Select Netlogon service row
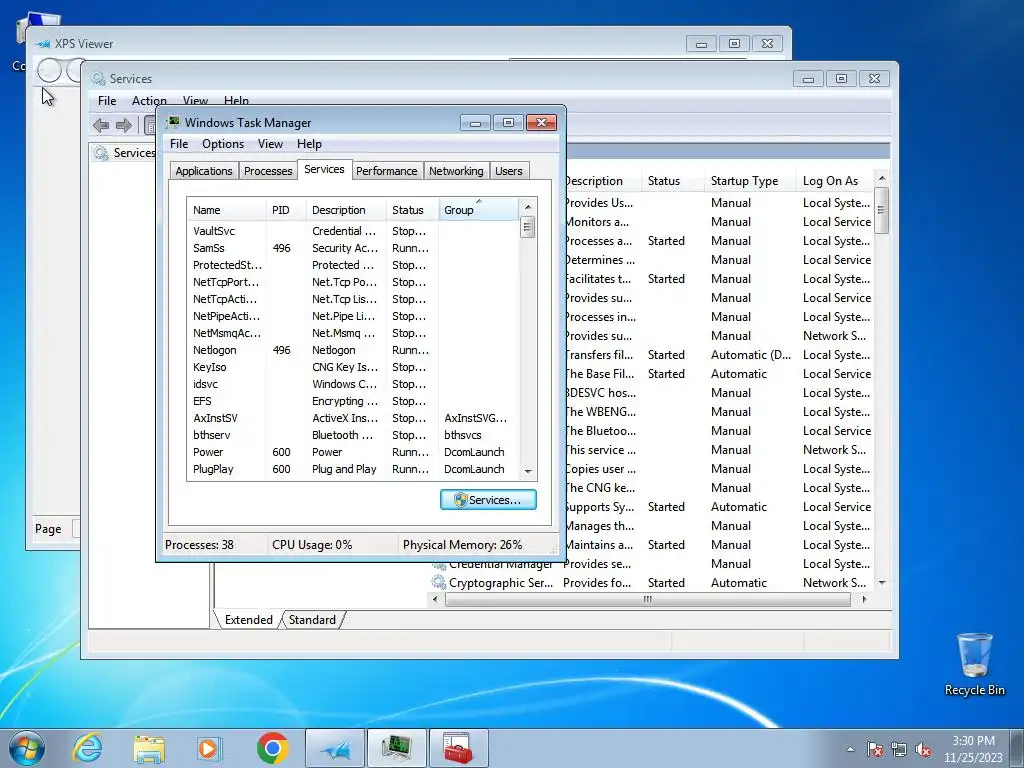 [353, 350]
